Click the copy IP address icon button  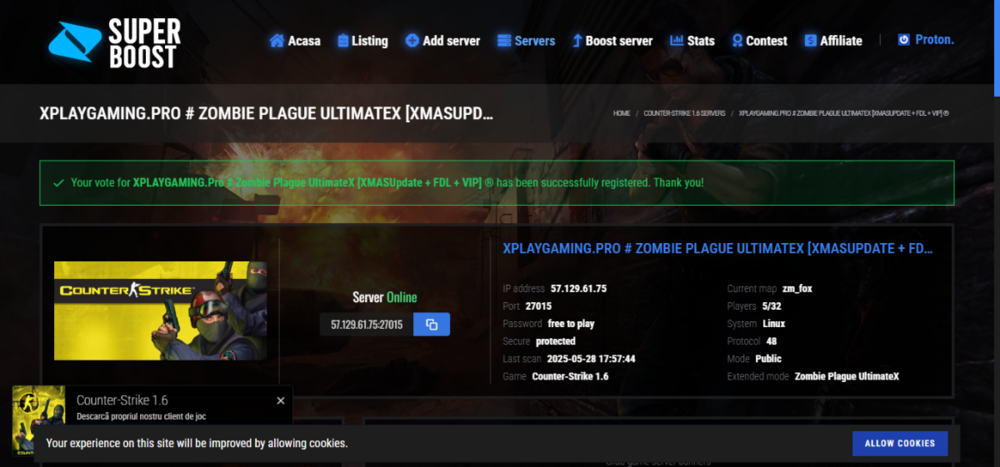(x=431, y=325)
